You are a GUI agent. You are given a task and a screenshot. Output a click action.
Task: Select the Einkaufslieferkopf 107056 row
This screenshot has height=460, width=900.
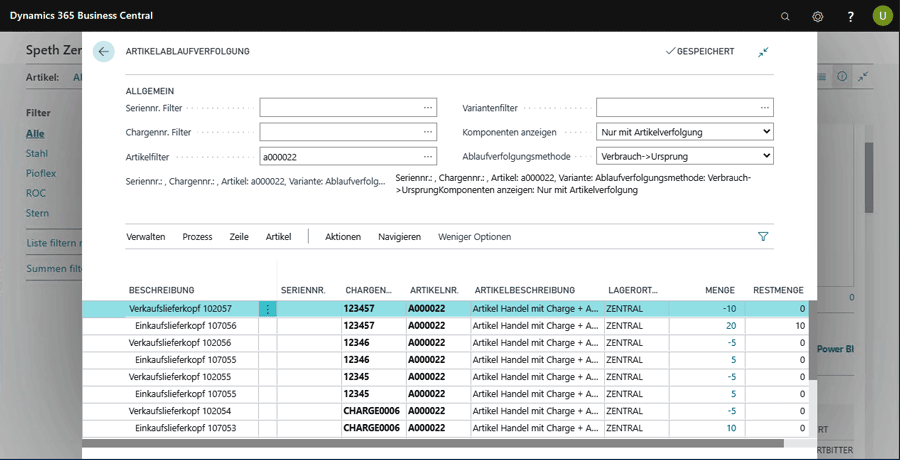point(445,326)
